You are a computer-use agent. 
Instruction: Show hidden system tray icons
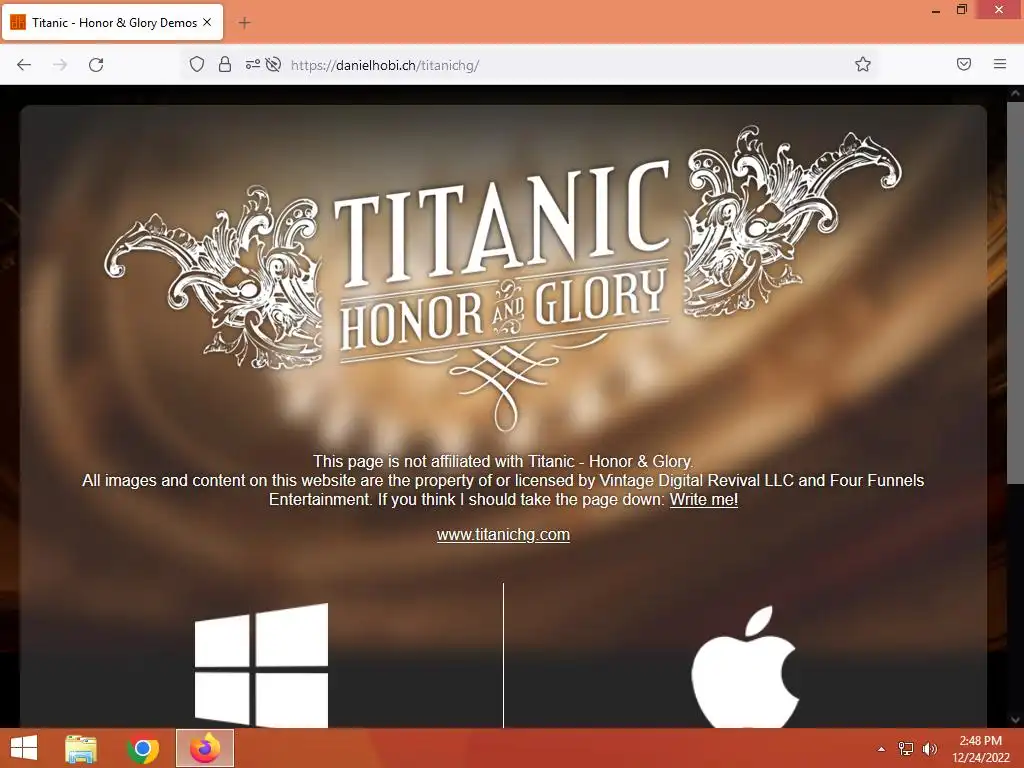pyautogui.click(x=881, y=748)
